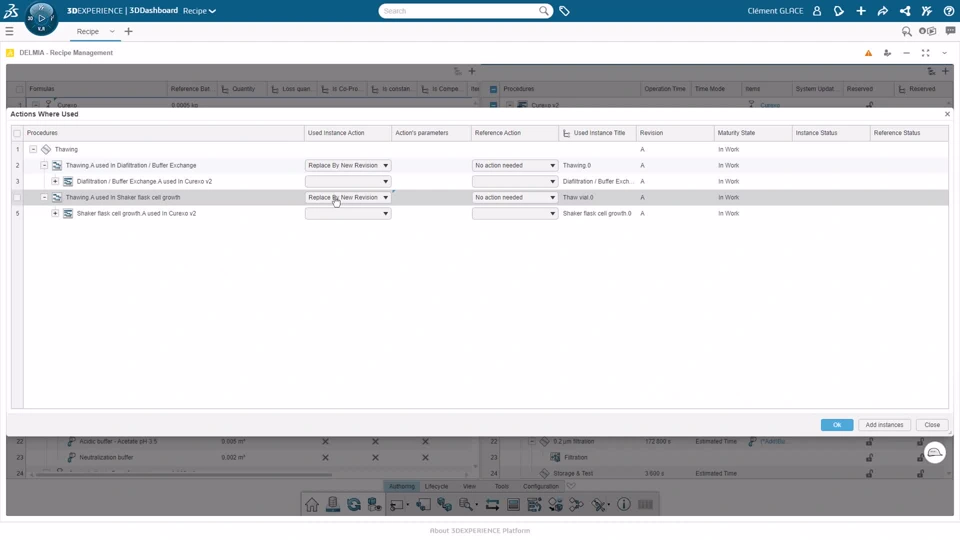Open Replace By New Revision dropdown for Thaw vial.0

click(x=348, y=197)
